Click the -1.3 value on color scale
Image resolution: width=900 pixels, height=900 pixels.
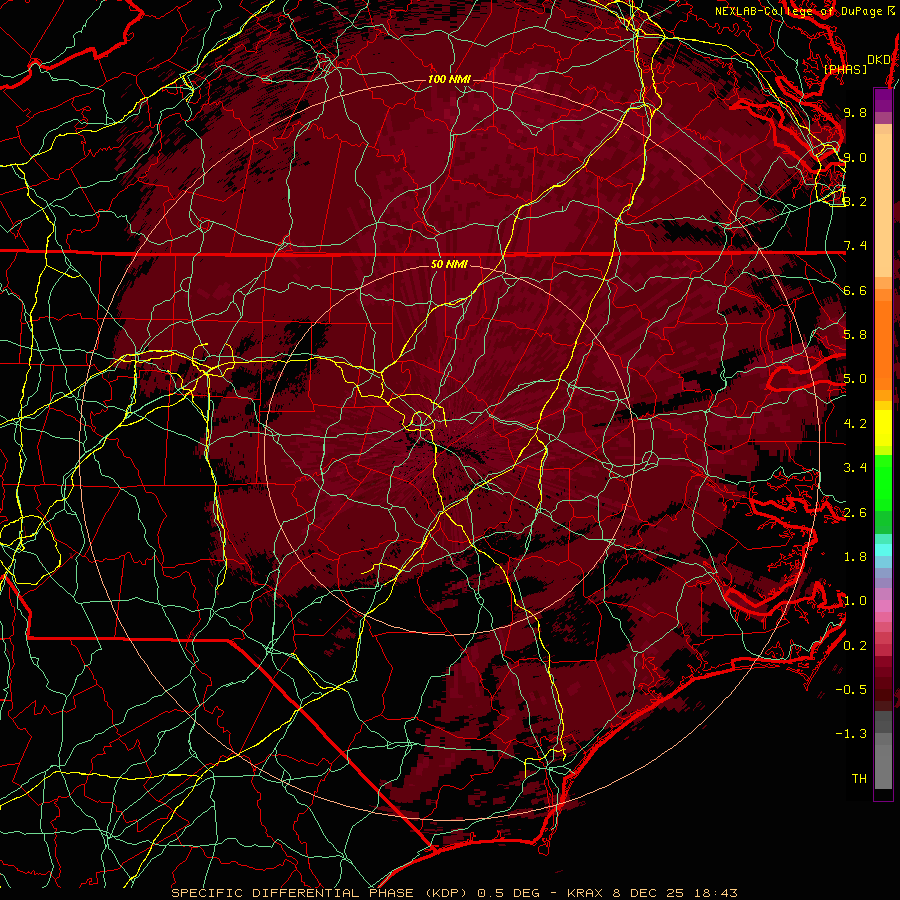pyautogui.click(x=851, y=734)
